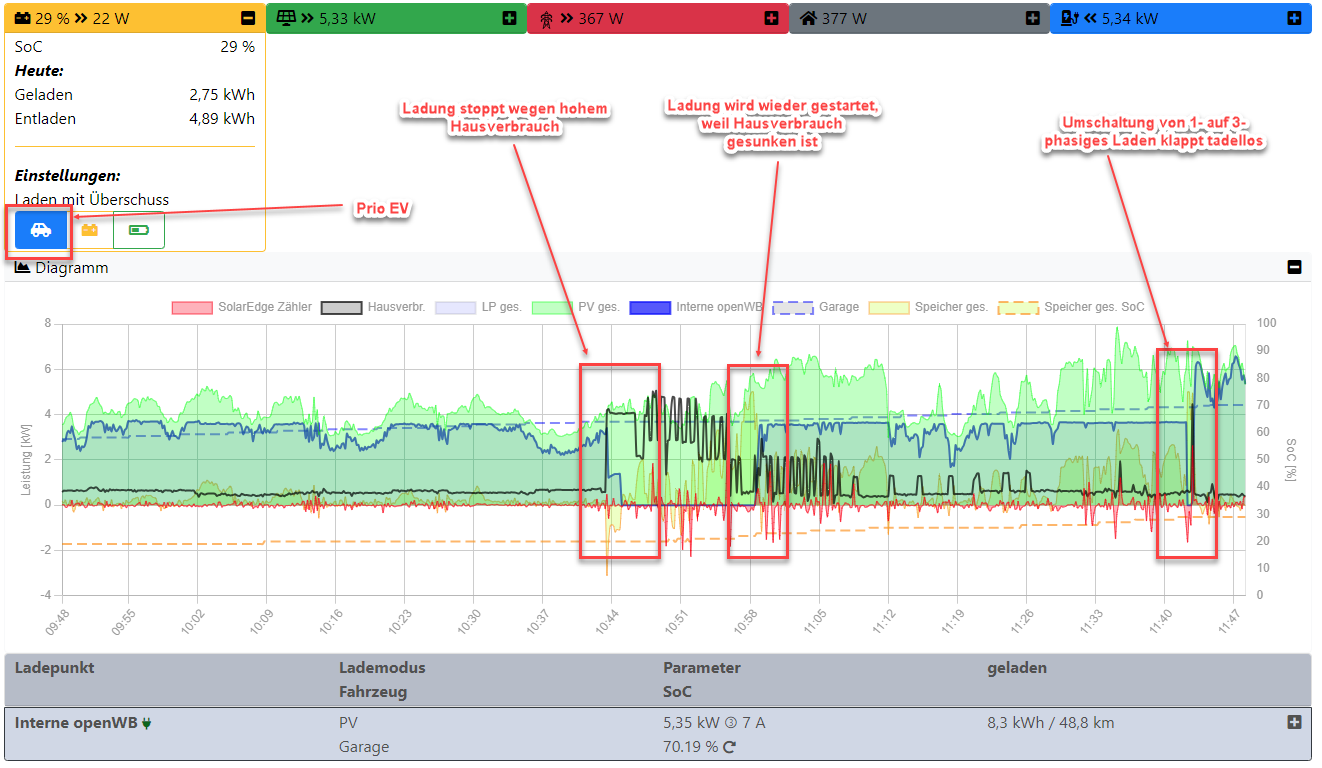Click the Interne openWB charge point name

point(75,723)
